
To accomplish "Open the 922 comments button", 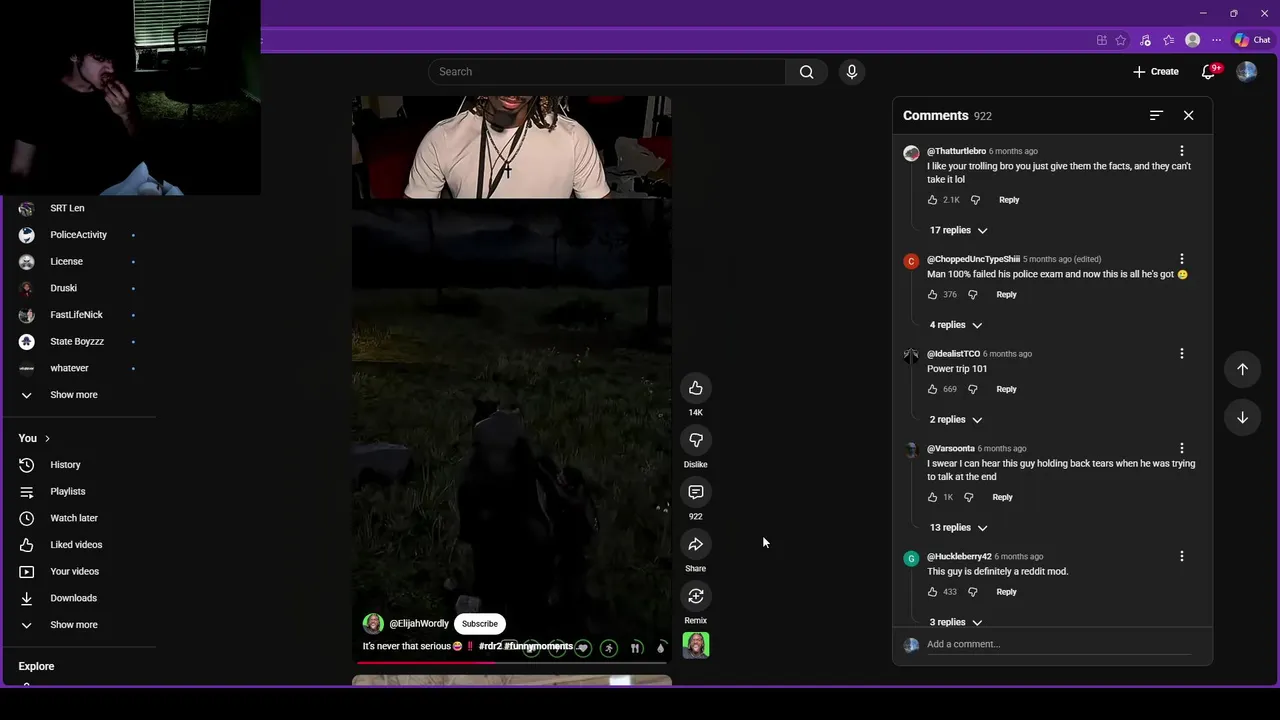I will pyautogui.click(x=696, y=492).
